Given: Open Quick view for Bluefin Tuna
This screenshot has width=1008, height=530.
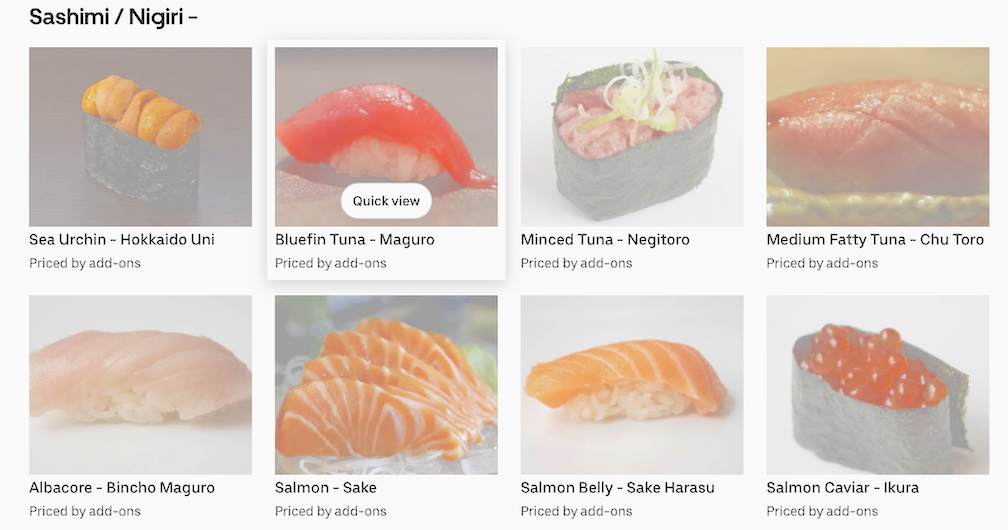Looking at the screenshot, I should click(386, 201).
